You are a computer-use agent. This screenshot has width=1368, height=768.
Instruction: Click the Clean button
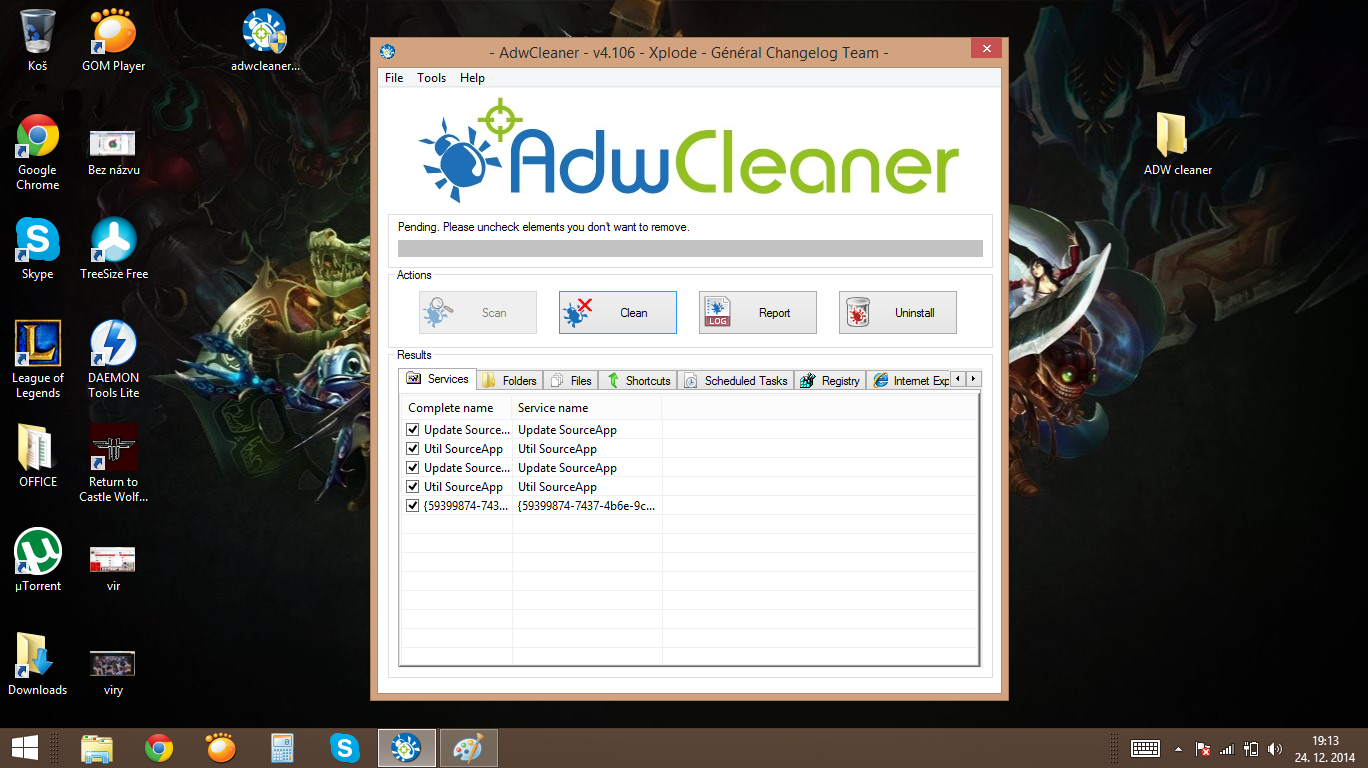click(618, 313)
